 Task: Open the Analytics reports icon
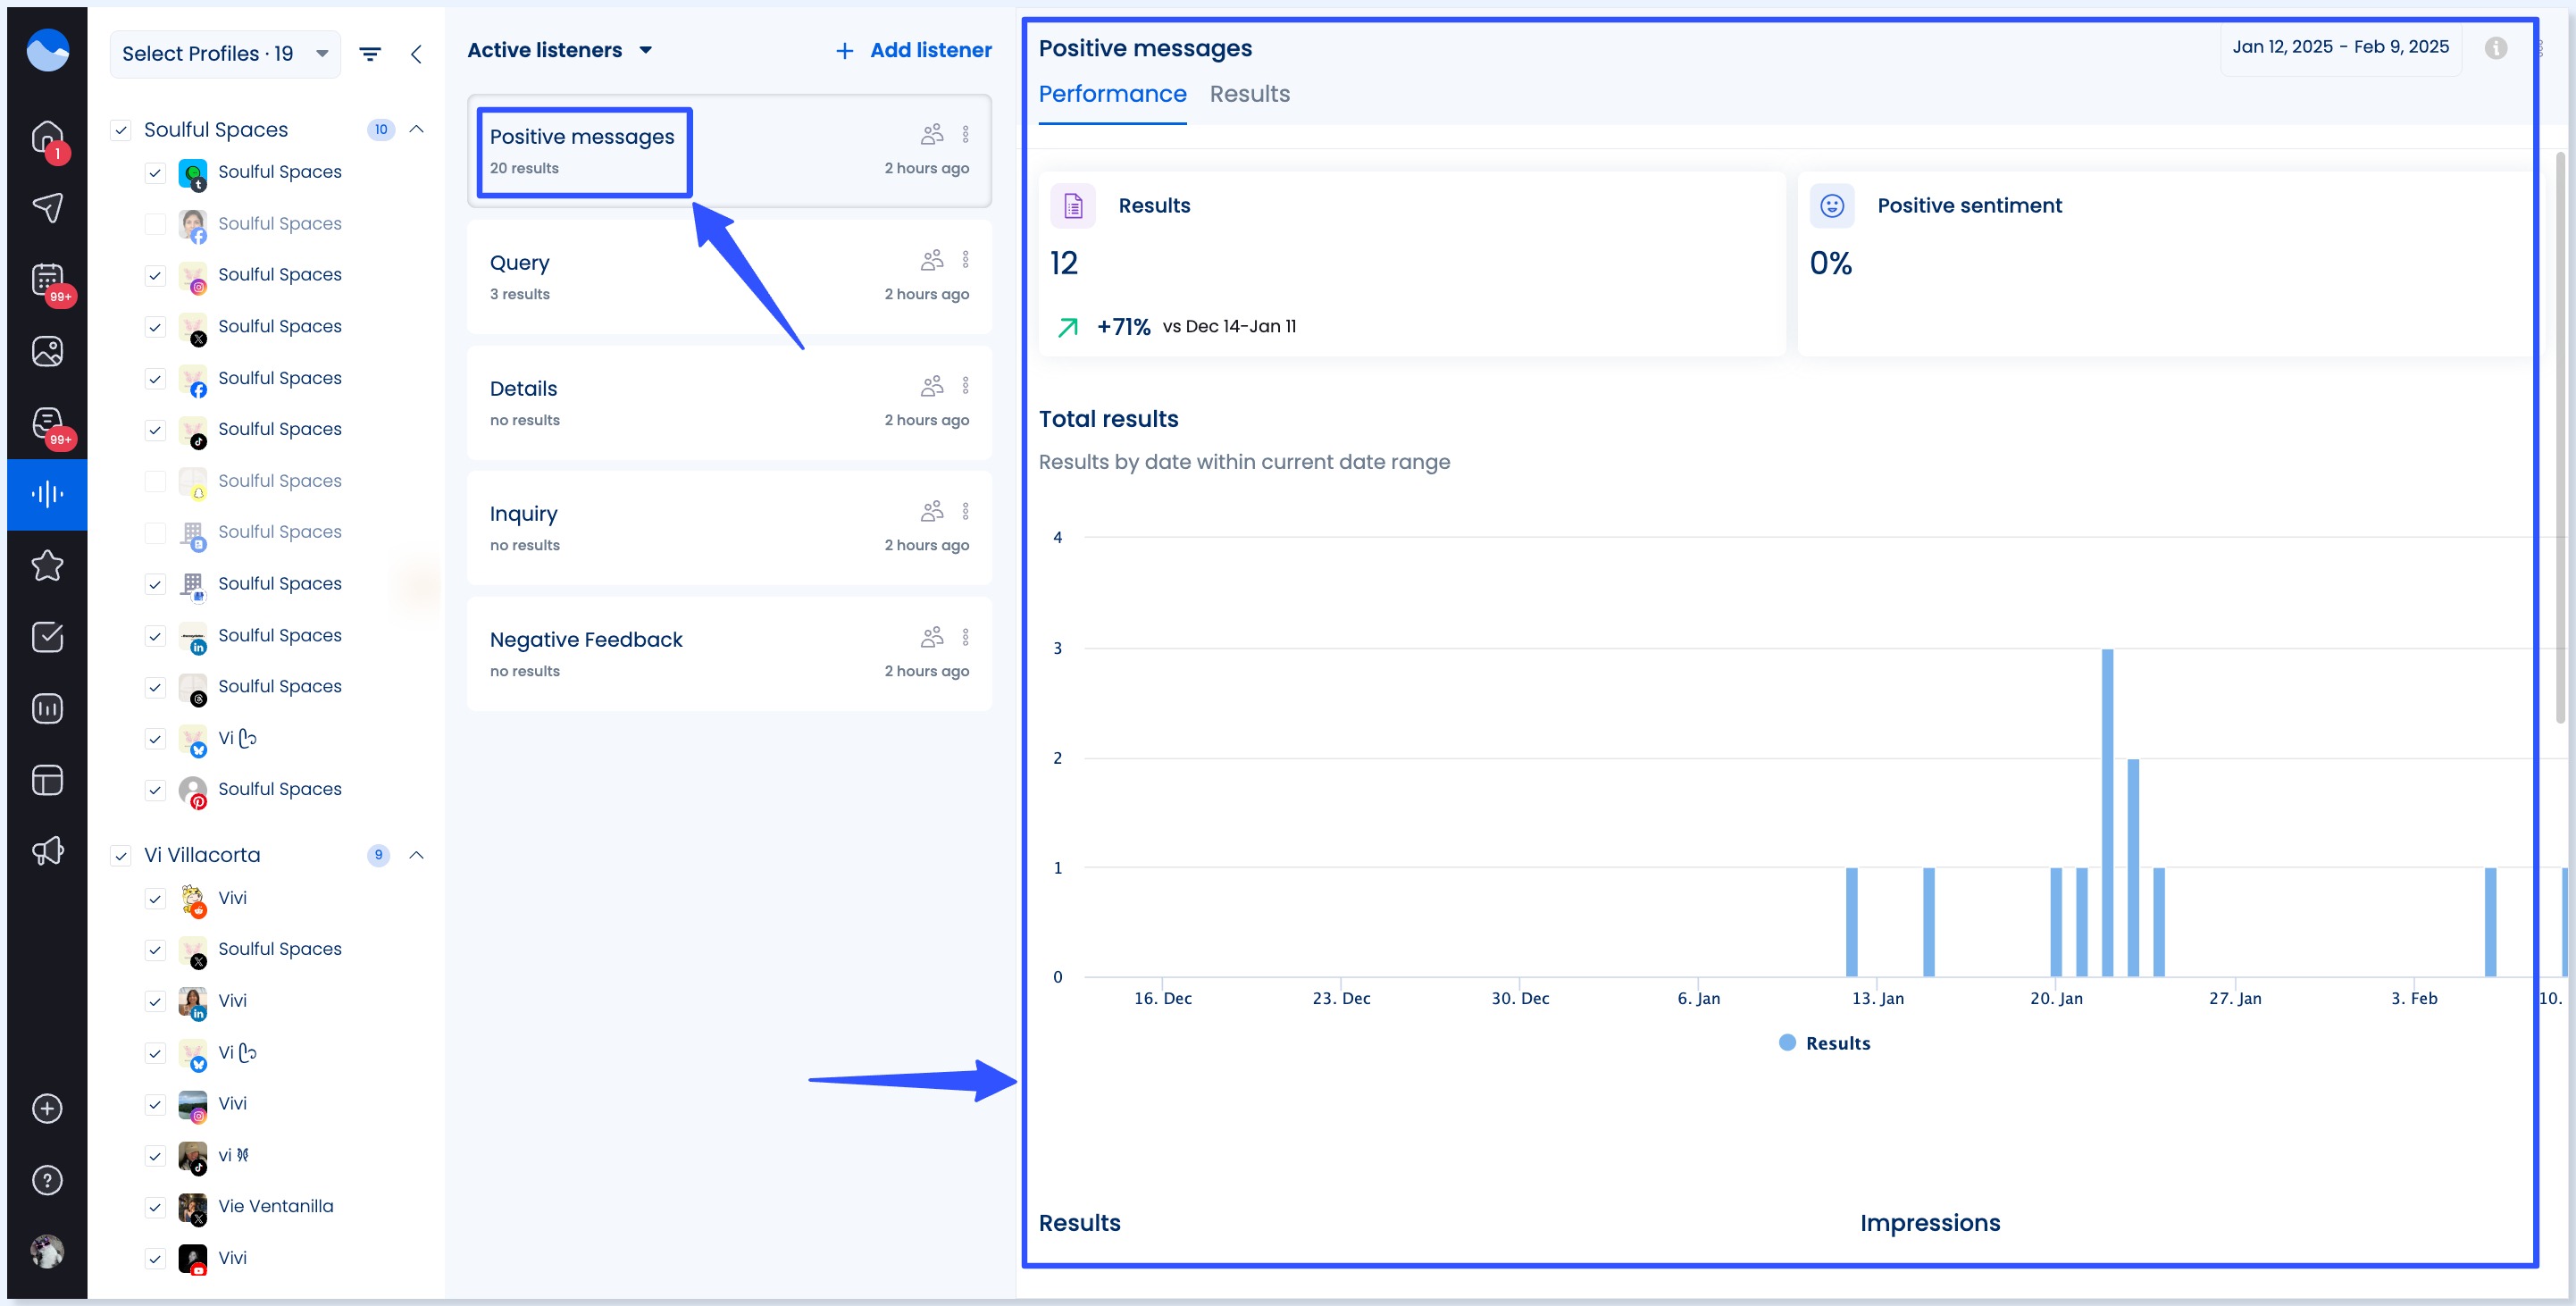point(47,708)
